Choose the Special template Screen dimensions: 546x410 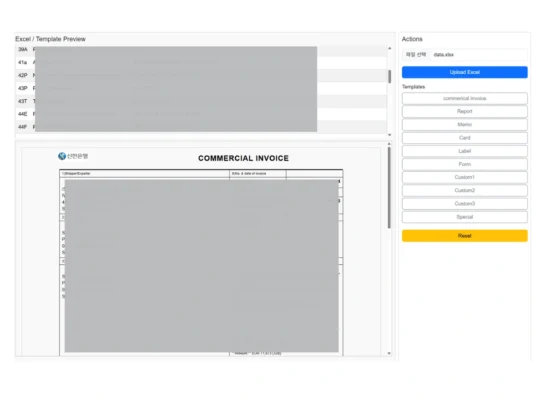465,217
